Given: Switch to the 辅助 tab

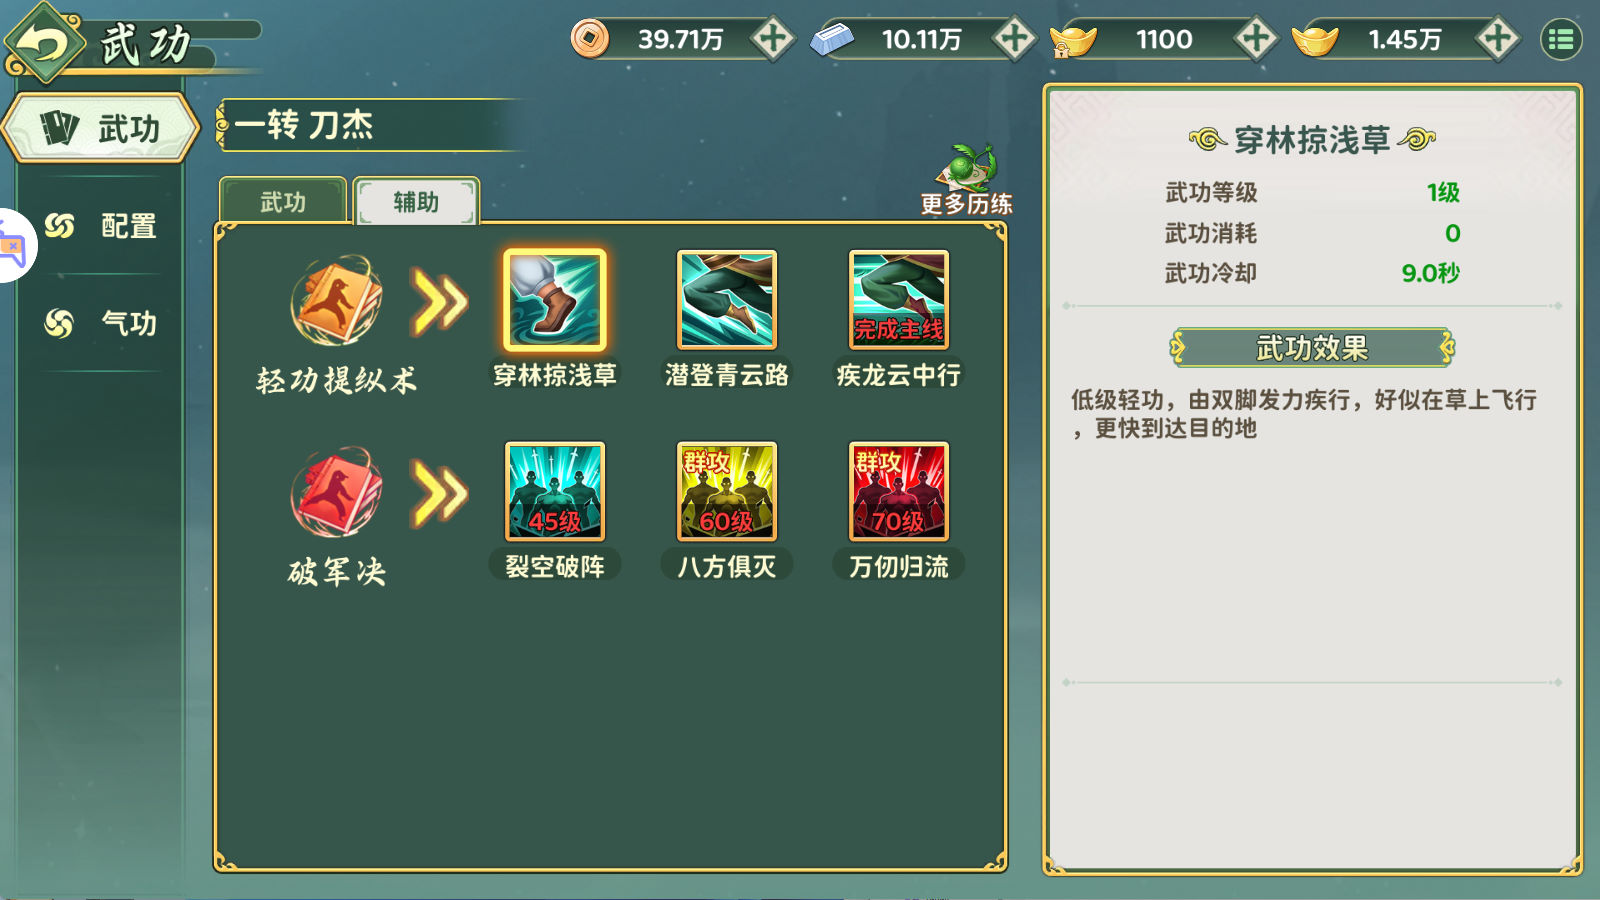Looking at the screenshot, I should (x=416, y=201).
